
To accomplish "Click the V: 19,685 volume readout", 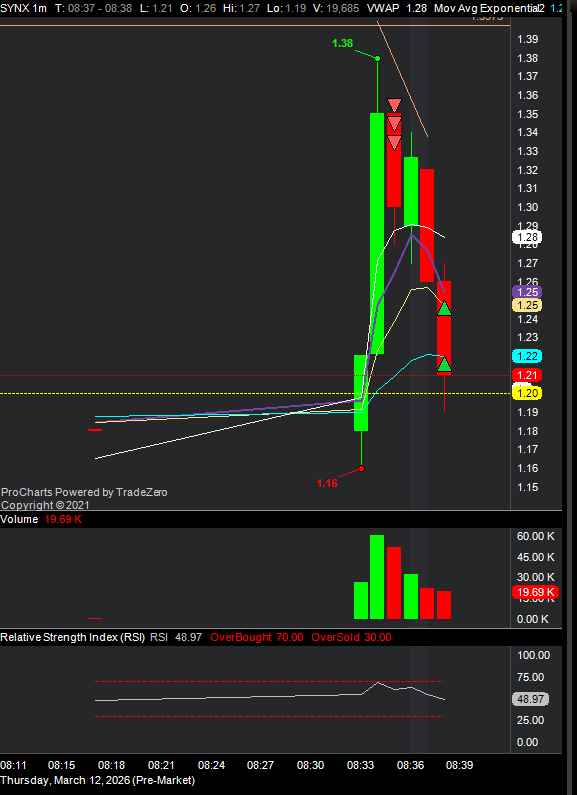I will (x=336, y=8).
